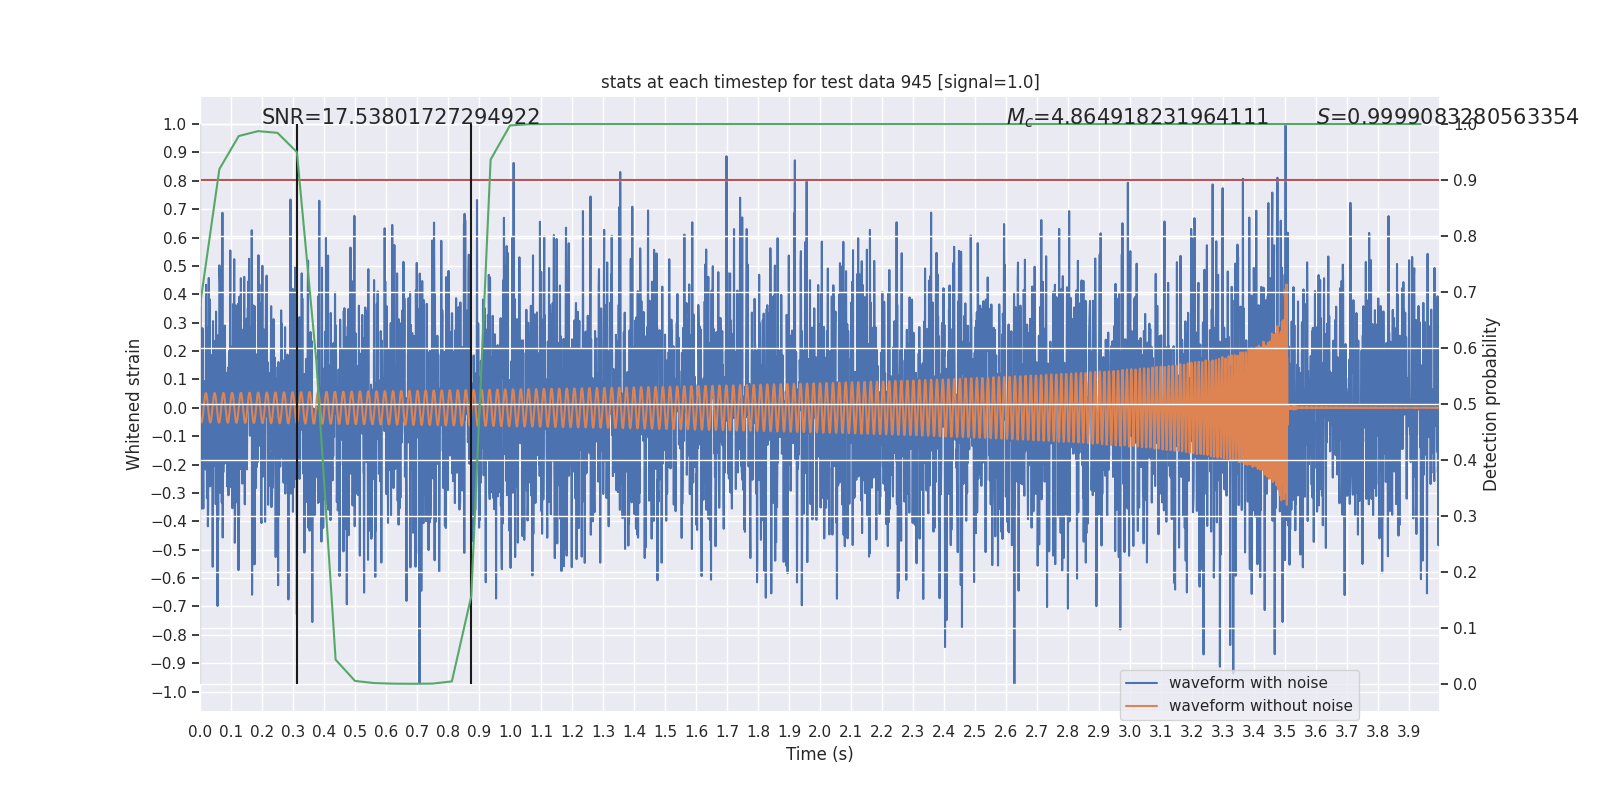Click the 0.3 tick on the Whitened strain axis

(175, 323)
